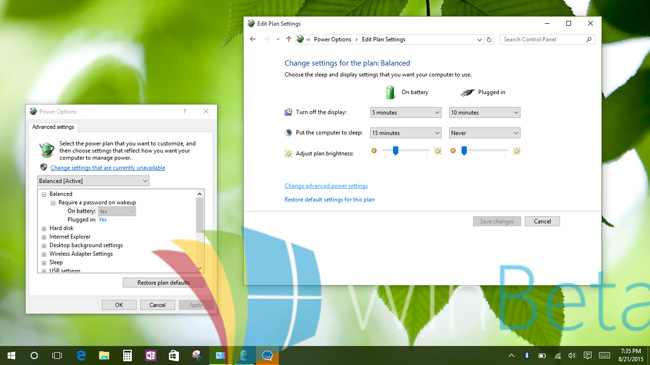Click On battery brightness slider handle
This screenshot has width=650, height=365.
(395, 151)
